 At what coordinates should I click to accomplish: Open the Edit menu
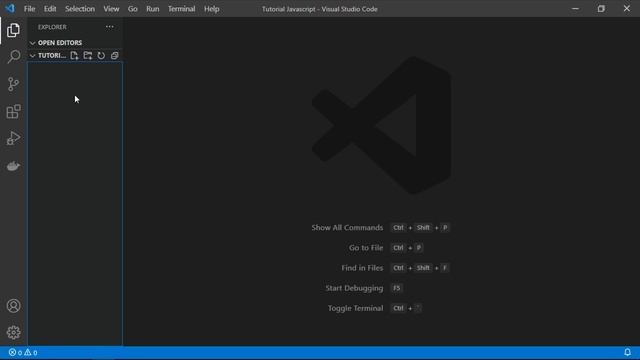coord(50,9)
